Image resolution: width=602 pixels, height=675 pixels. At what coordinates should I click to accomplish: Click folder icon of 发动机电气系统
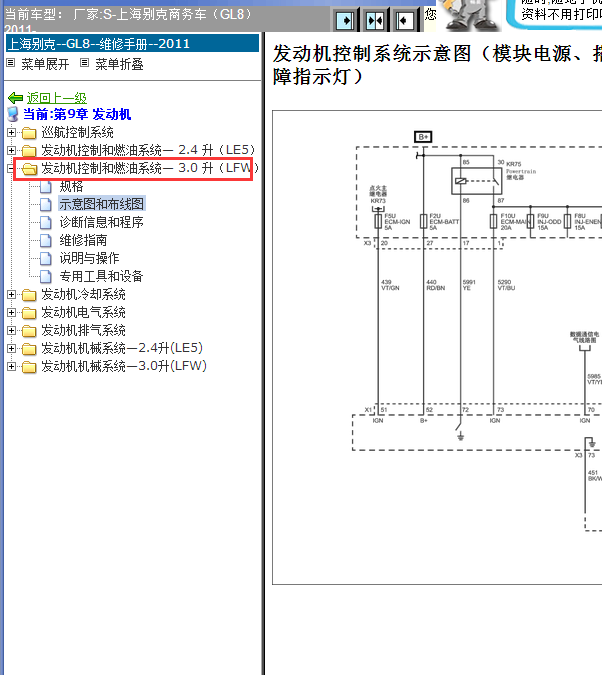[29, 313]
